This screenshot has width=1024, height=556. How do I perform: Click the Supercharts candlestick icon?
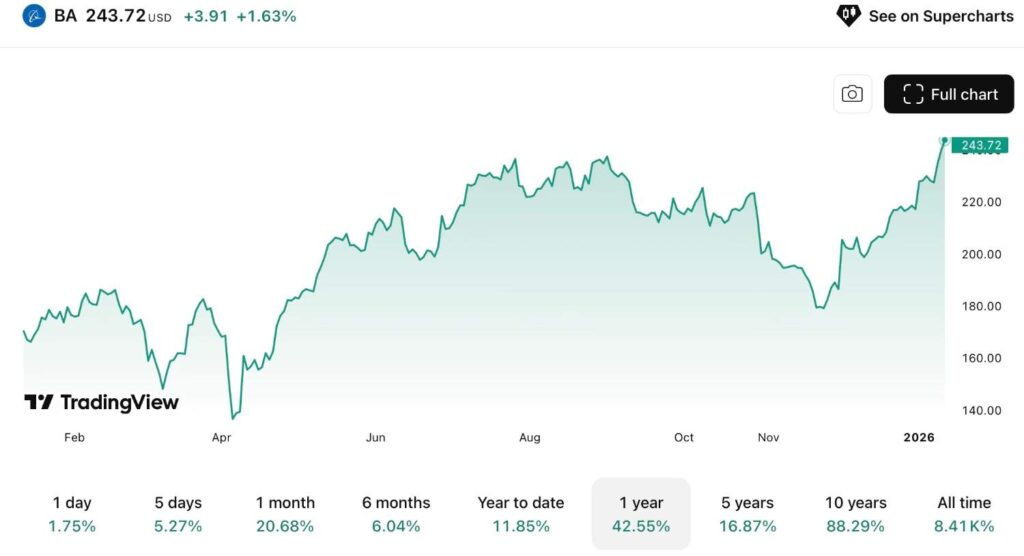(848, 15)
